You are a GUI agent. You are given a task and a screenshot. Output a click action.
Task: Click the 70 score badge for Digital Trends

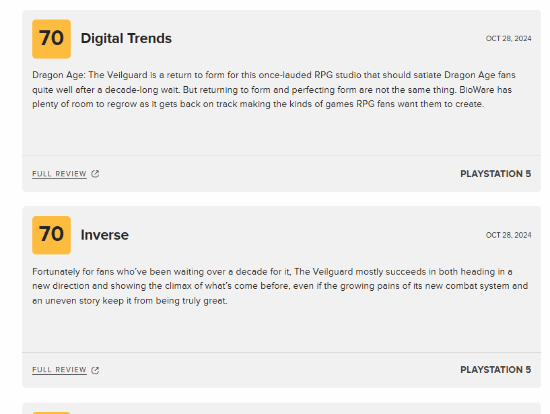(x=52, y=39)
